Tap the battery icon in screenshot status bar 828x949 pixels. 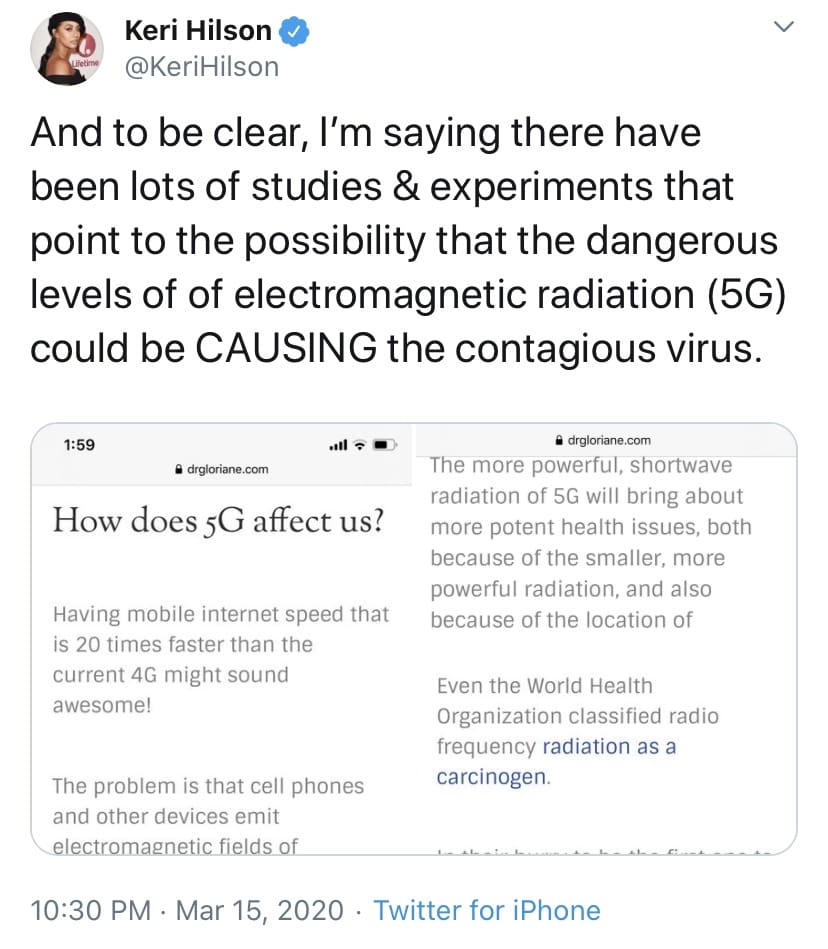(385, 445)
